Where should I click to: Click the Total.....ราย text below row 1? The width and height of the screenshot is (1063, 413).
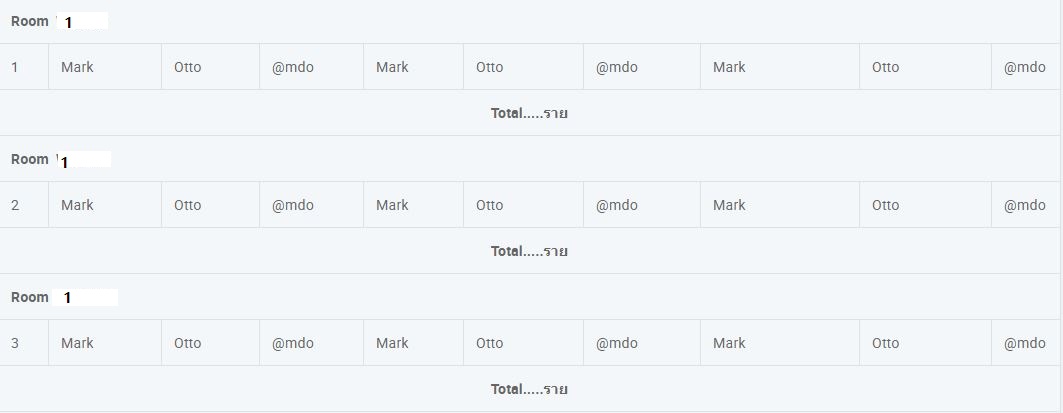tap(529, 113)
